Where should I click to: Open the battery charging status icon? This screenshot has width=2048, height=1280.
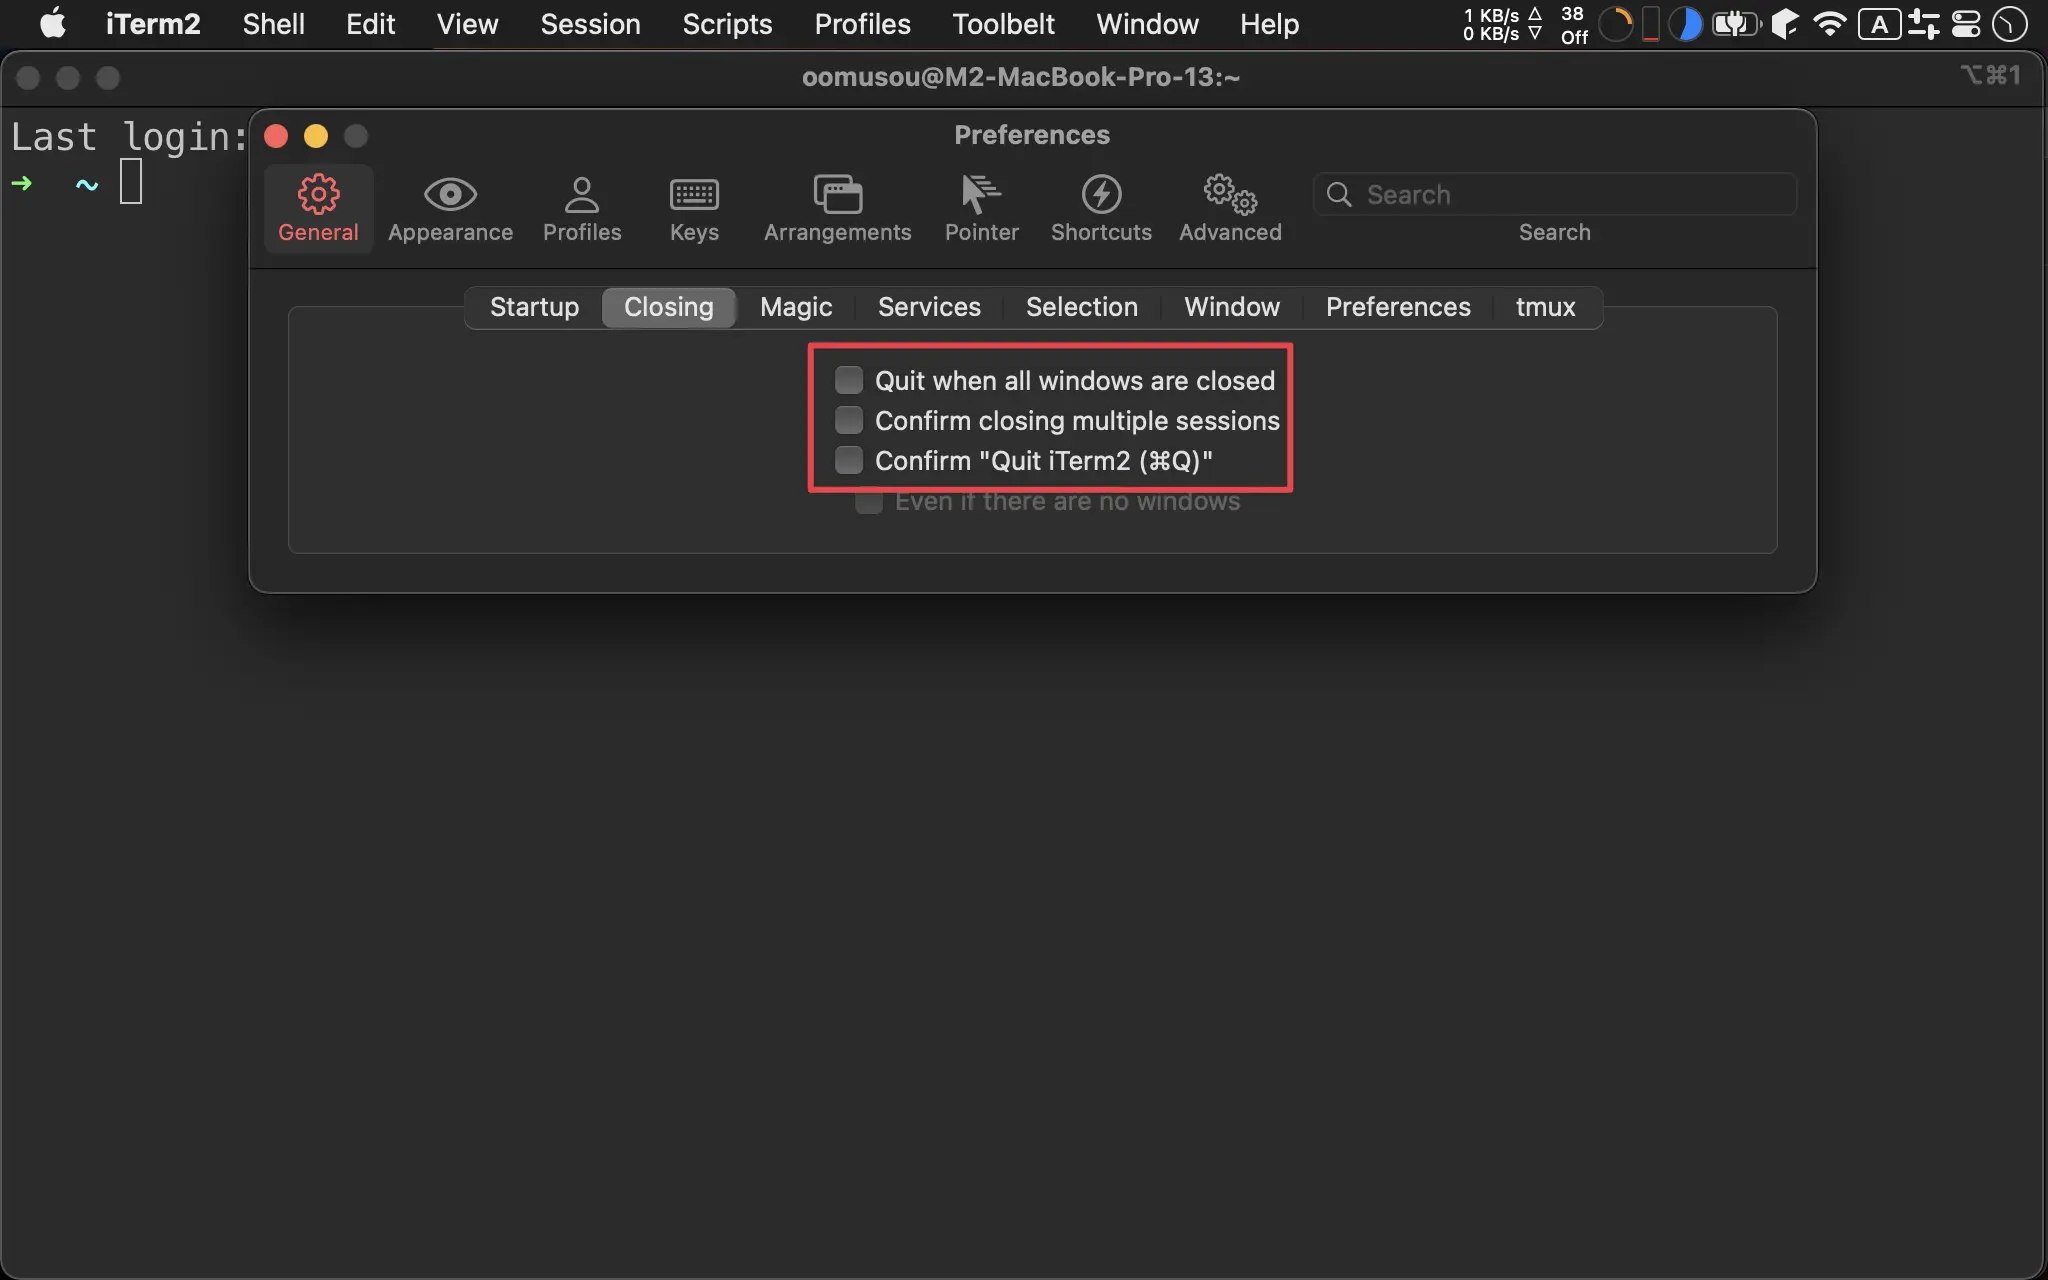point(1737,24)
